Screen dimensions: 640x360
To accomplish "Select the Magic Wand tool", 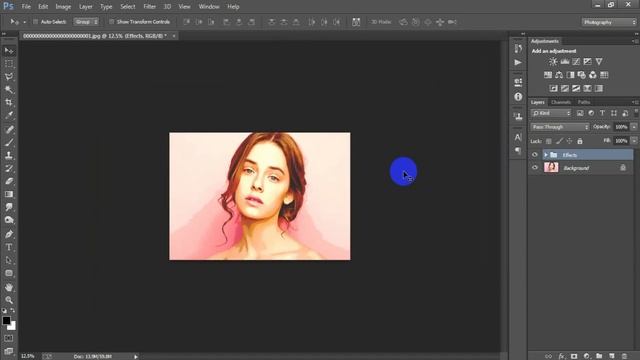I will (9, 89).
